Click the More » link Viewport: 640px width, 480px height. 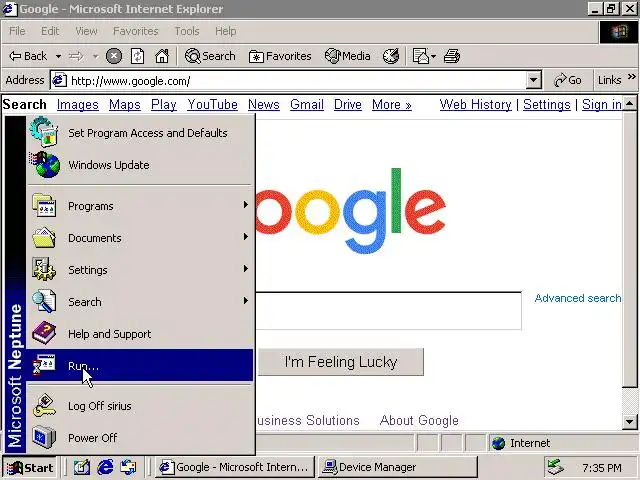[x=391, y=104]
